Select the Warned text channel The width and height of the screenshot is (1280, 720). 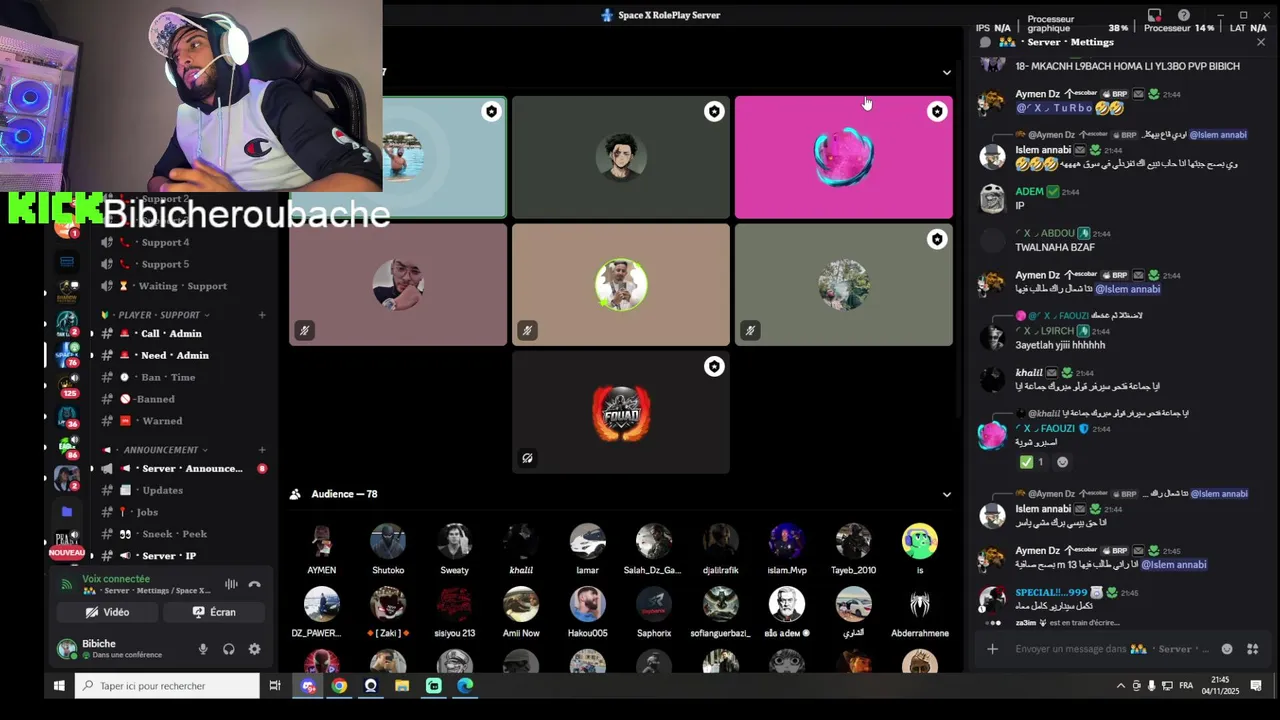[x=161, y=421]
